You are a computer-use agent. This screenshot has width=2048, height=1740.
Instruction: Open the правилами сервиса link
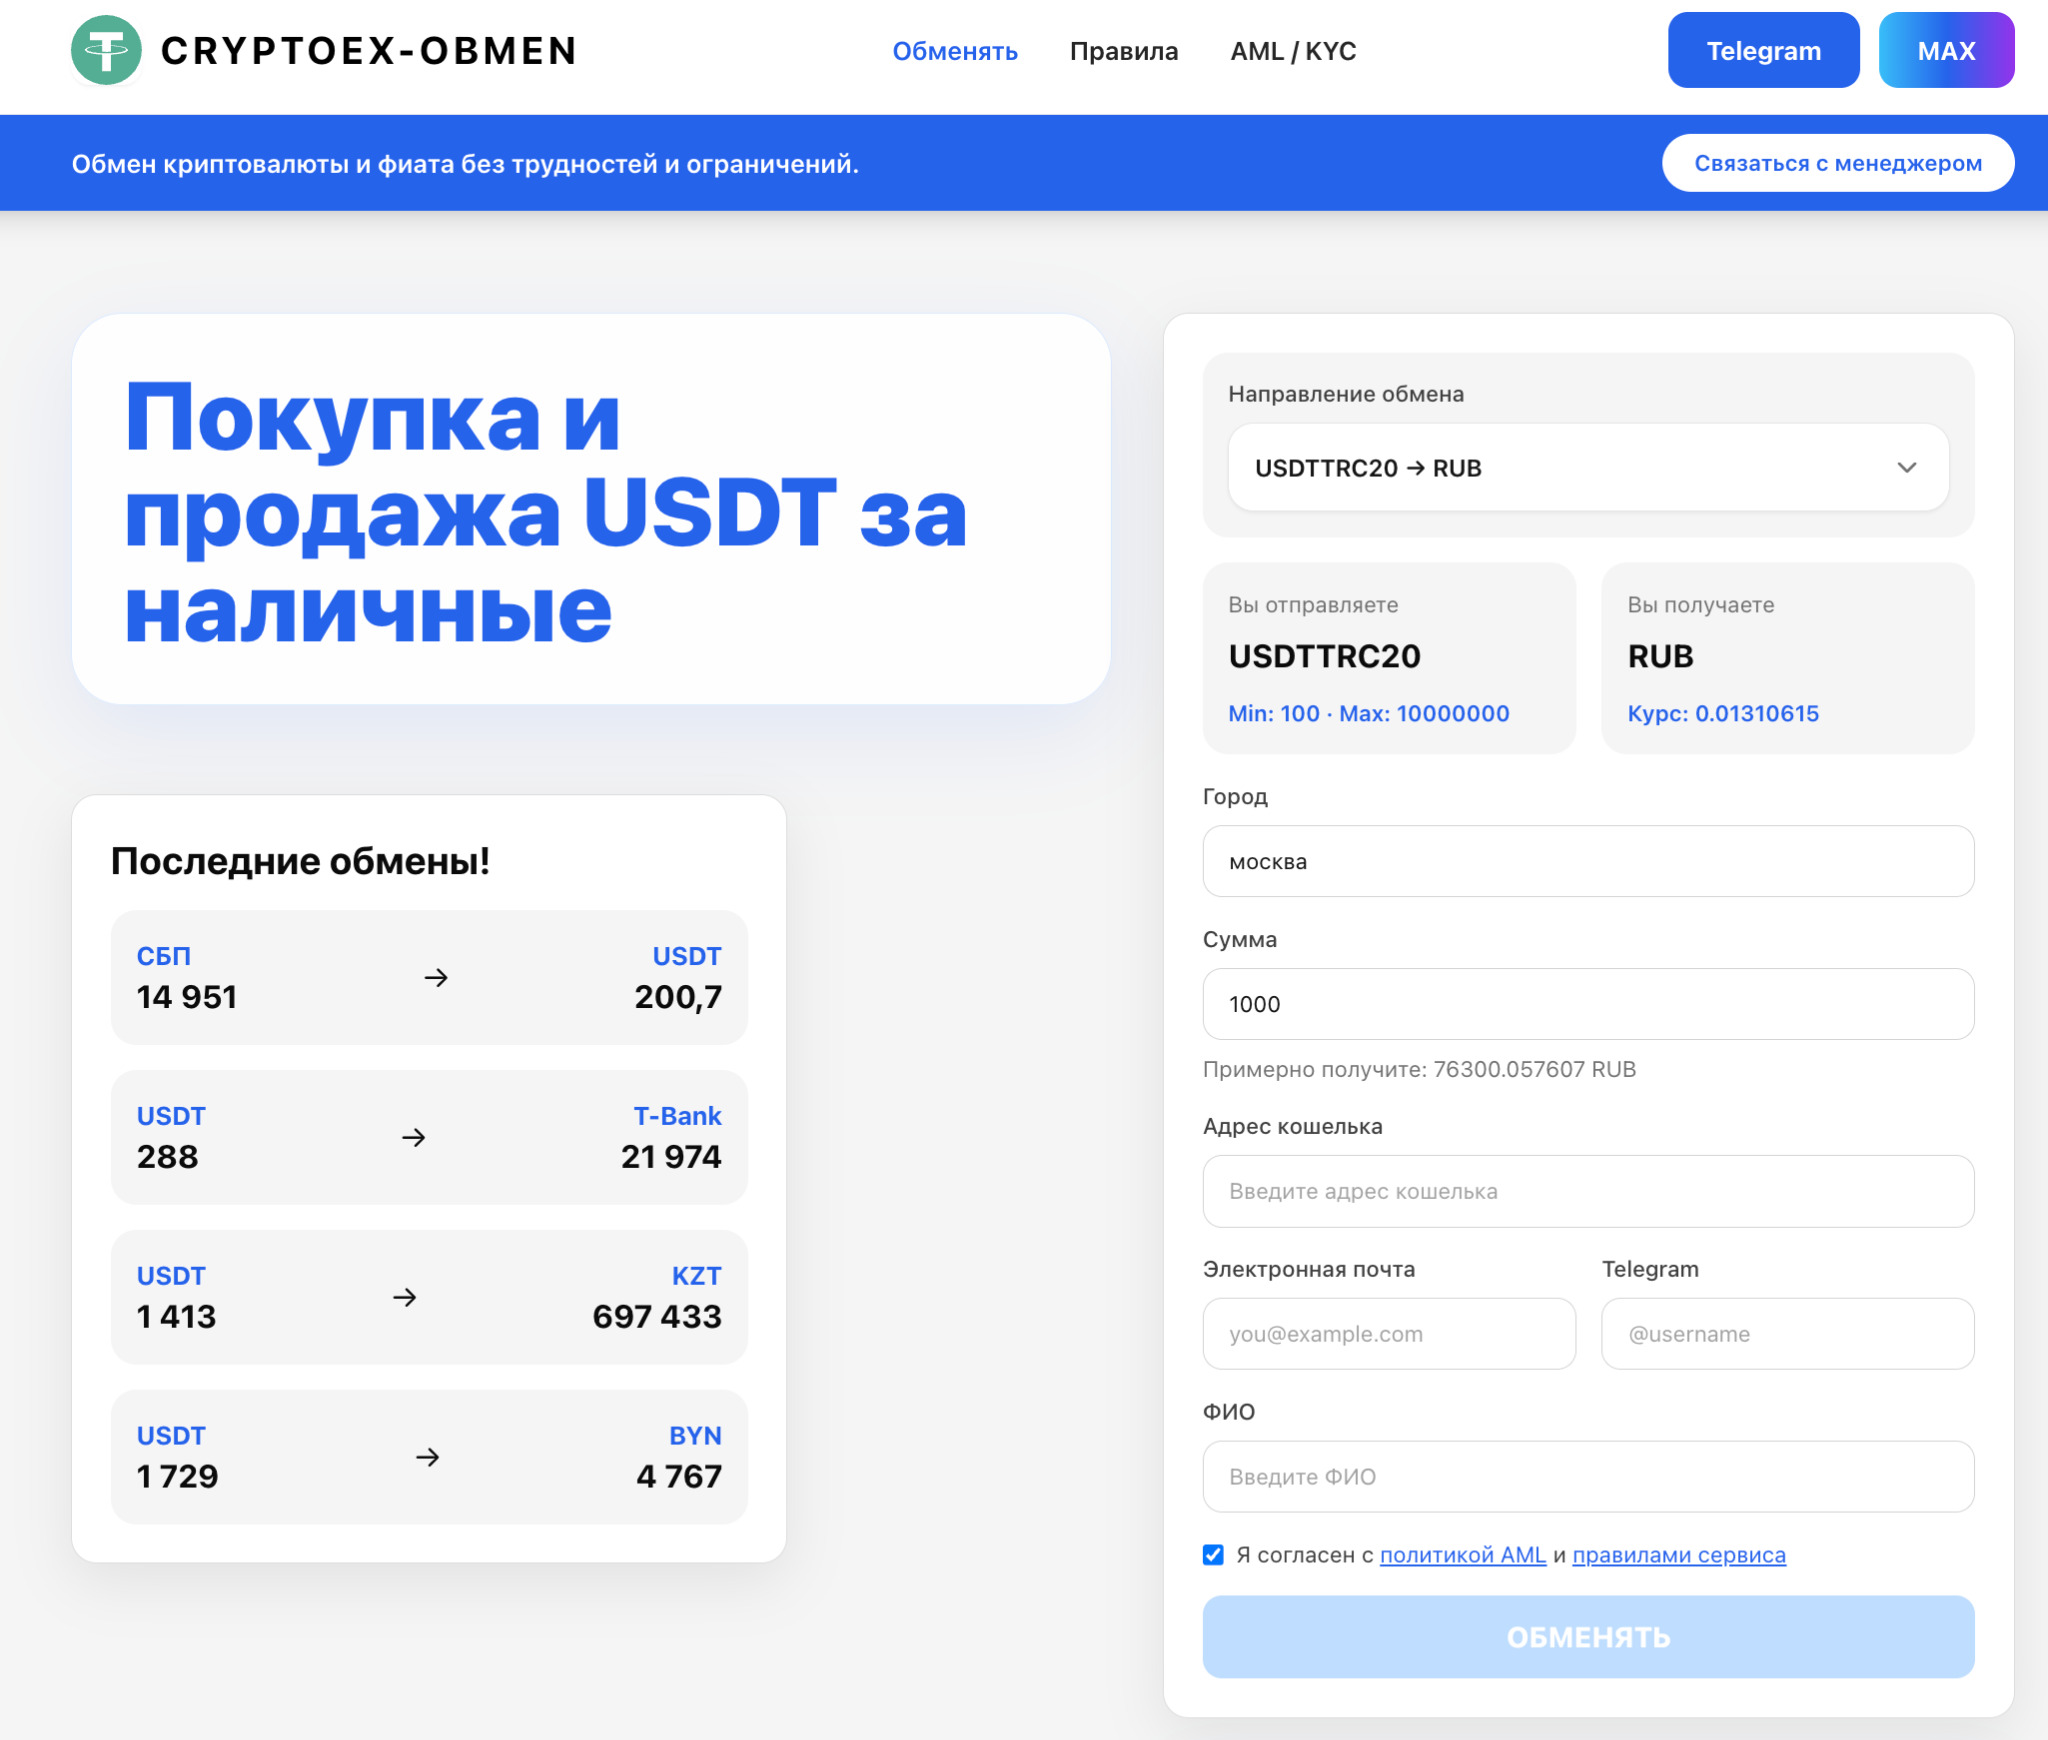point(1679,1555)
